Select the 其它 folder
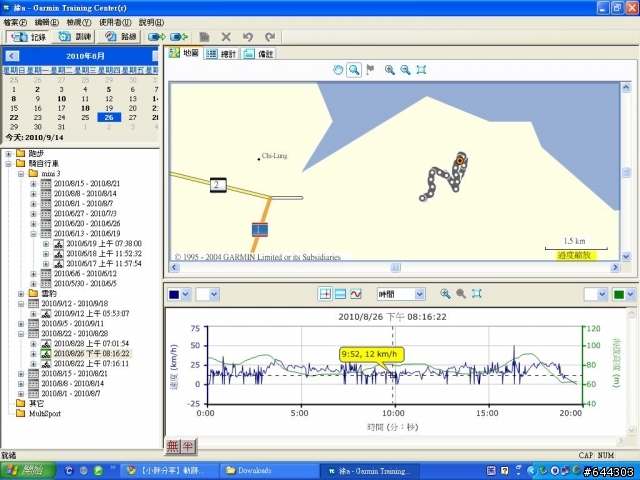Viewport: 640px width, 480px height. pyautogui.click(x=36, y=403)
